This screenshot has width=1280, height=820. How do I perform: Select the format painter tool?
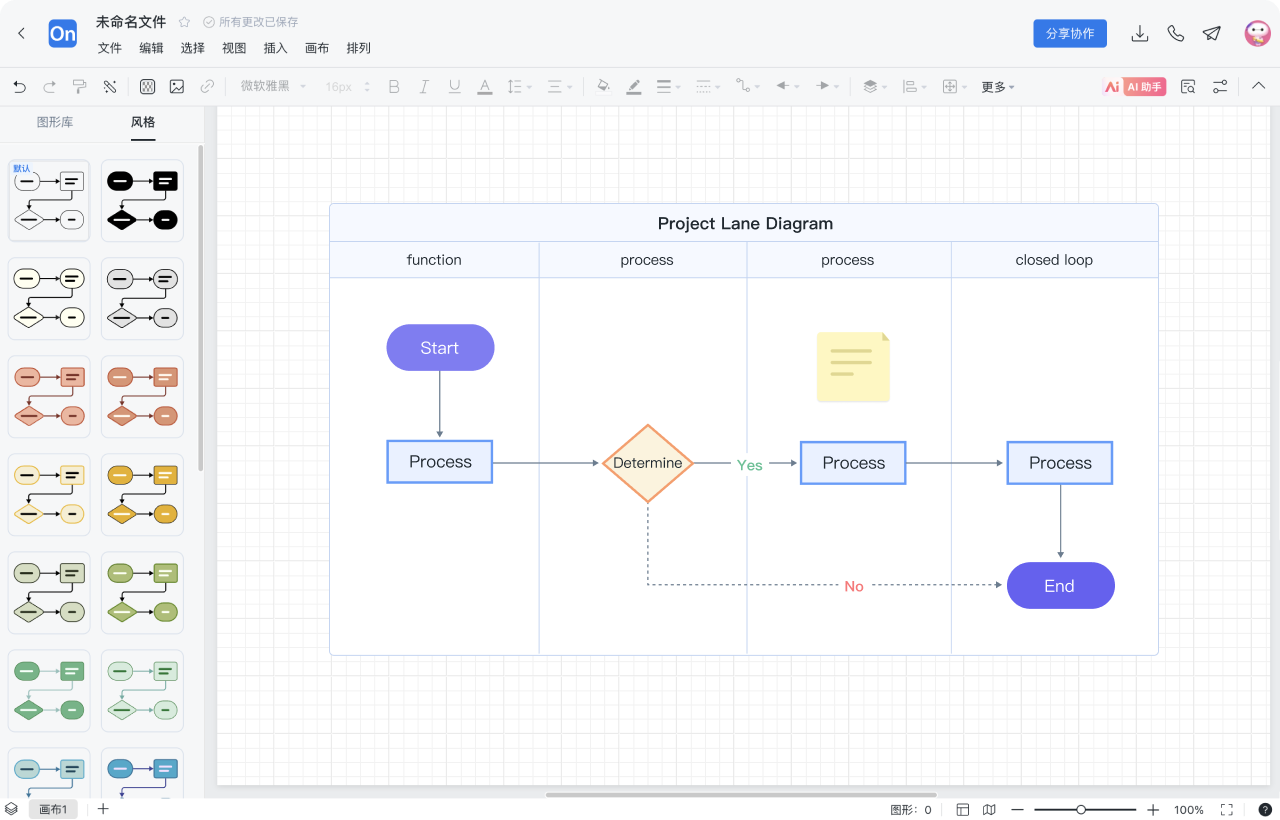tap(80, 87)
